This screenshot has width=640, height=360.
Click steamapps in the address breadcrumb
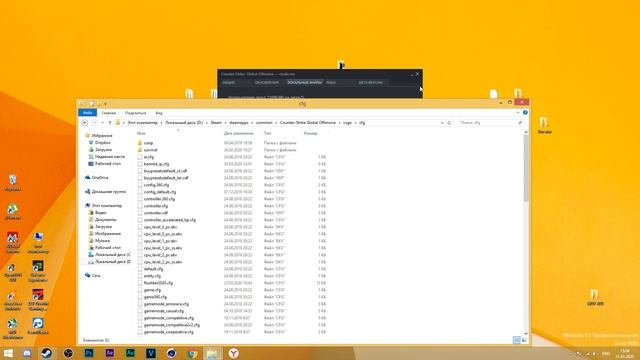point(239,123)
